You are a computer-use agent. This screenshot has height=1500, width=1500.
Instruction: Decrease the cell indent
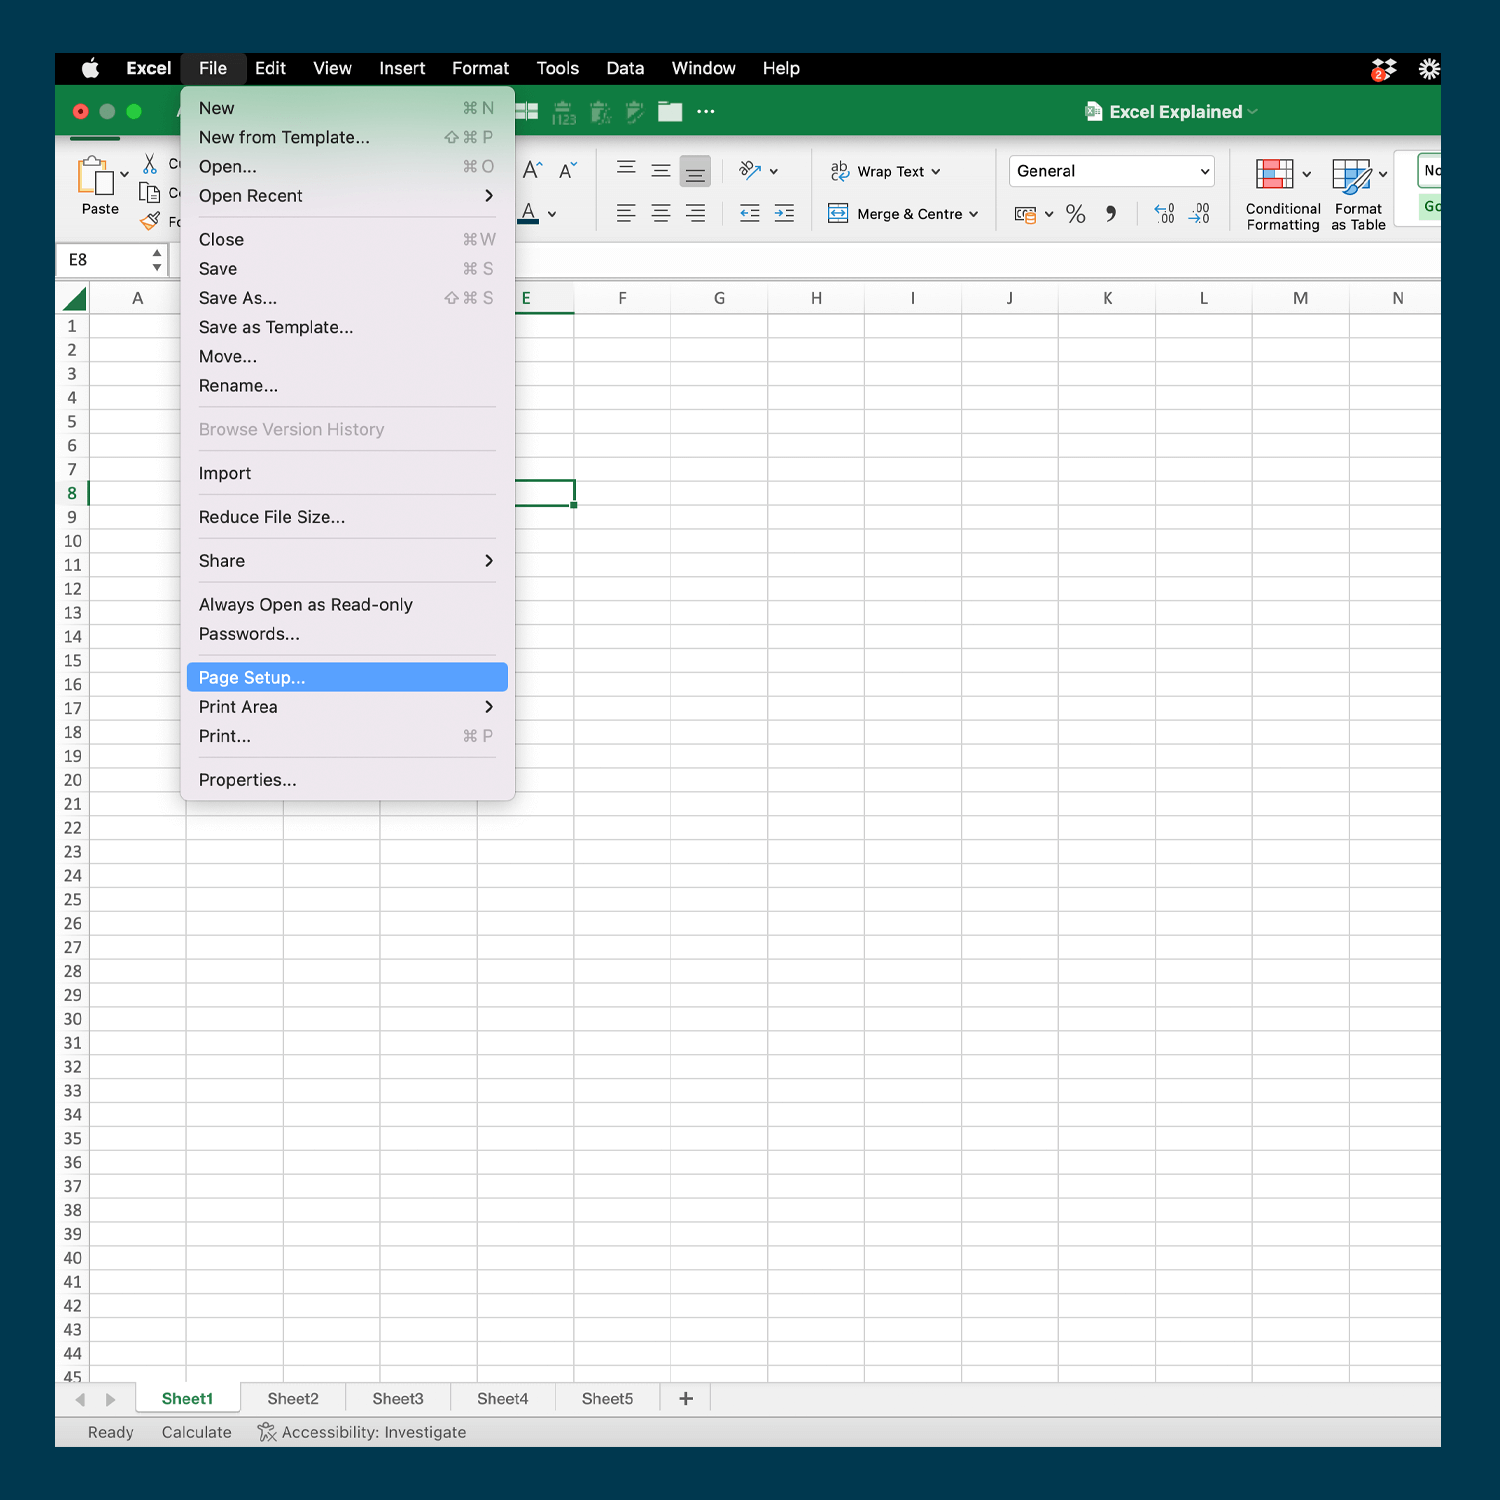pos(749,213)
